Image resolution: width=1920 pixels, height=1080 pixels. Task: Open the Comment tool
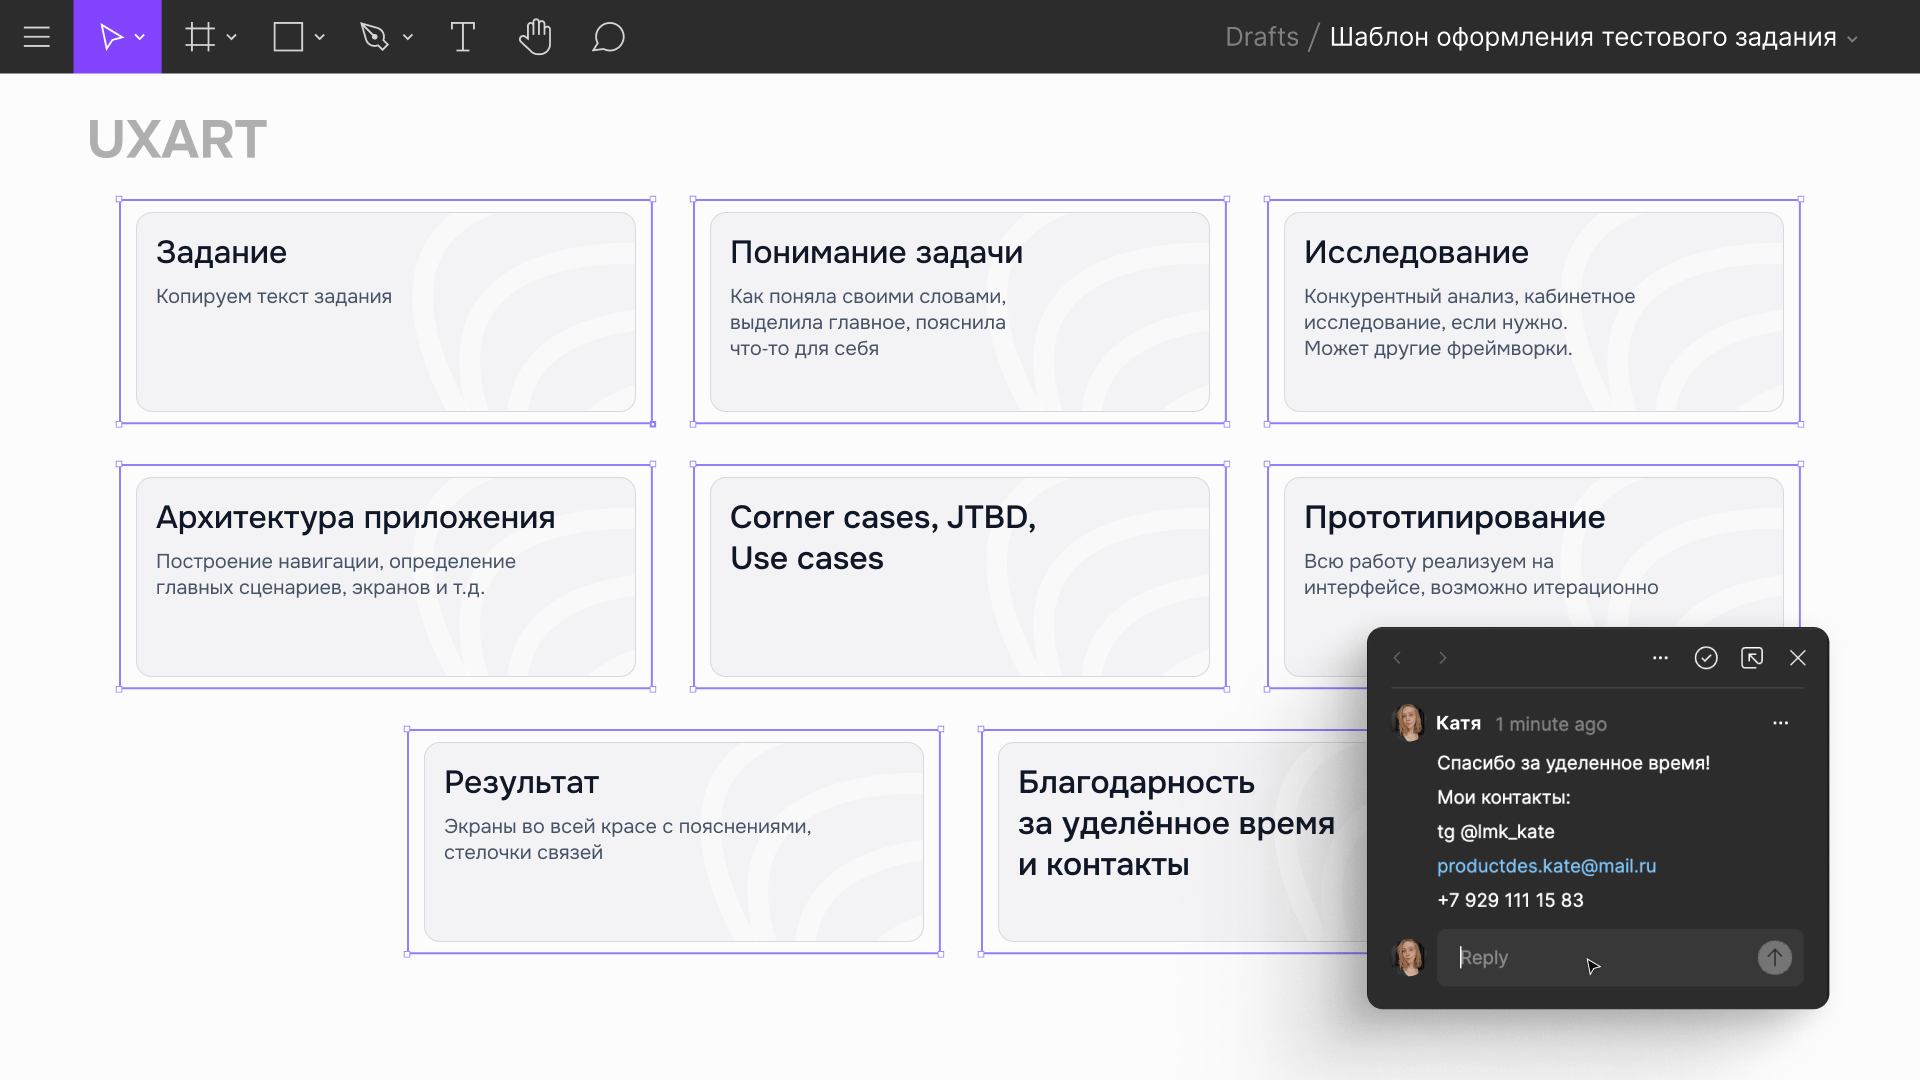point(608,37)
